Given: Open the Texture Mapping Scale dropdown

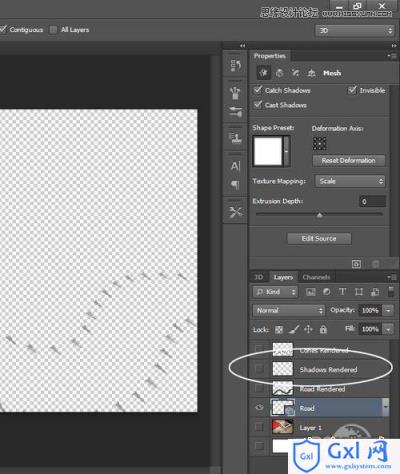Looking at the screenshot, I should click(x=350, y=181).
